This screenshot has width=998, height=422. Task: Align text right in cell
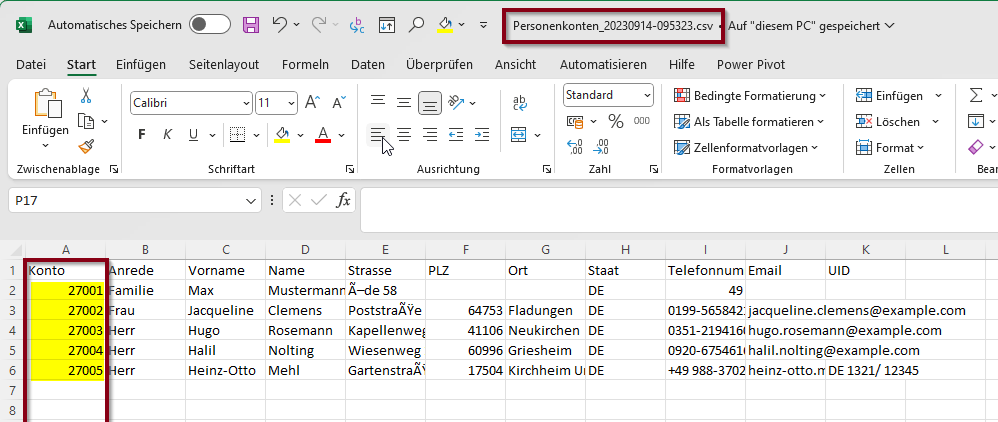pos(430,134)
